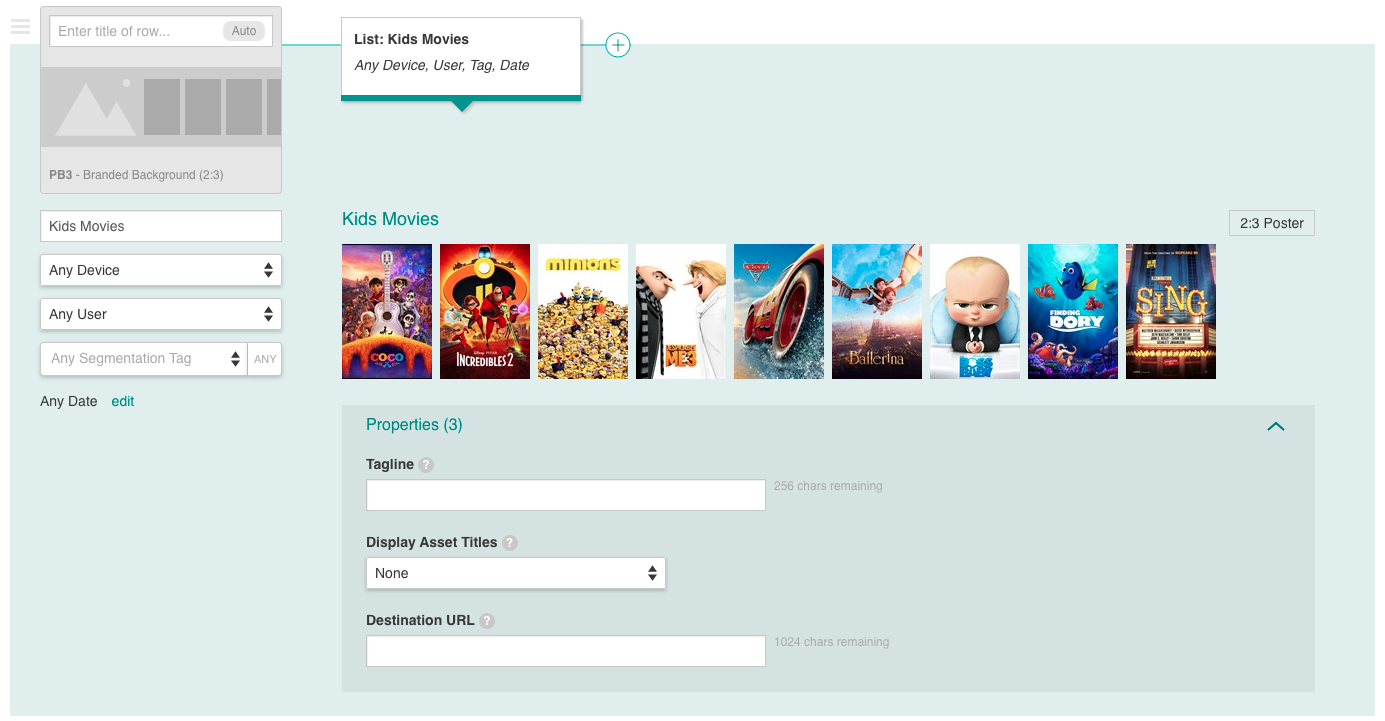The height and width of the screenshot is (721, 1385).
Task: Click the 1024 chars remaining text
Action: click(x=831, y=642)
